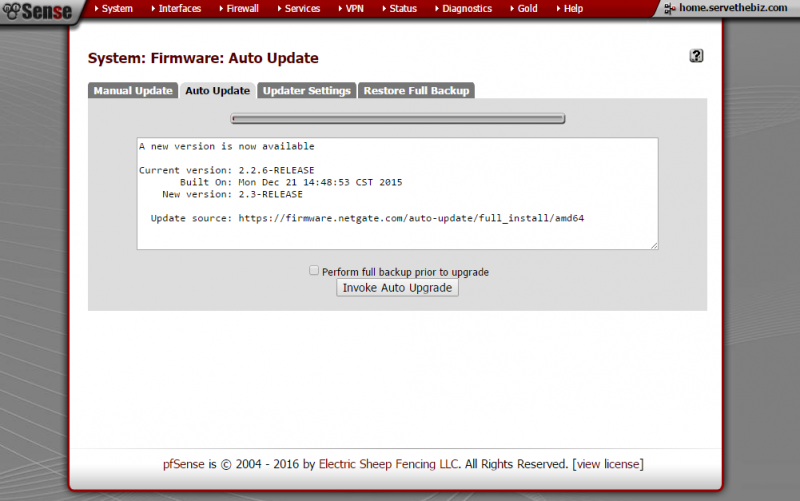The height and width of the screenshot is (501, 800).
Task: Switch to the Updater Settings tab
Action: [307, 90]
